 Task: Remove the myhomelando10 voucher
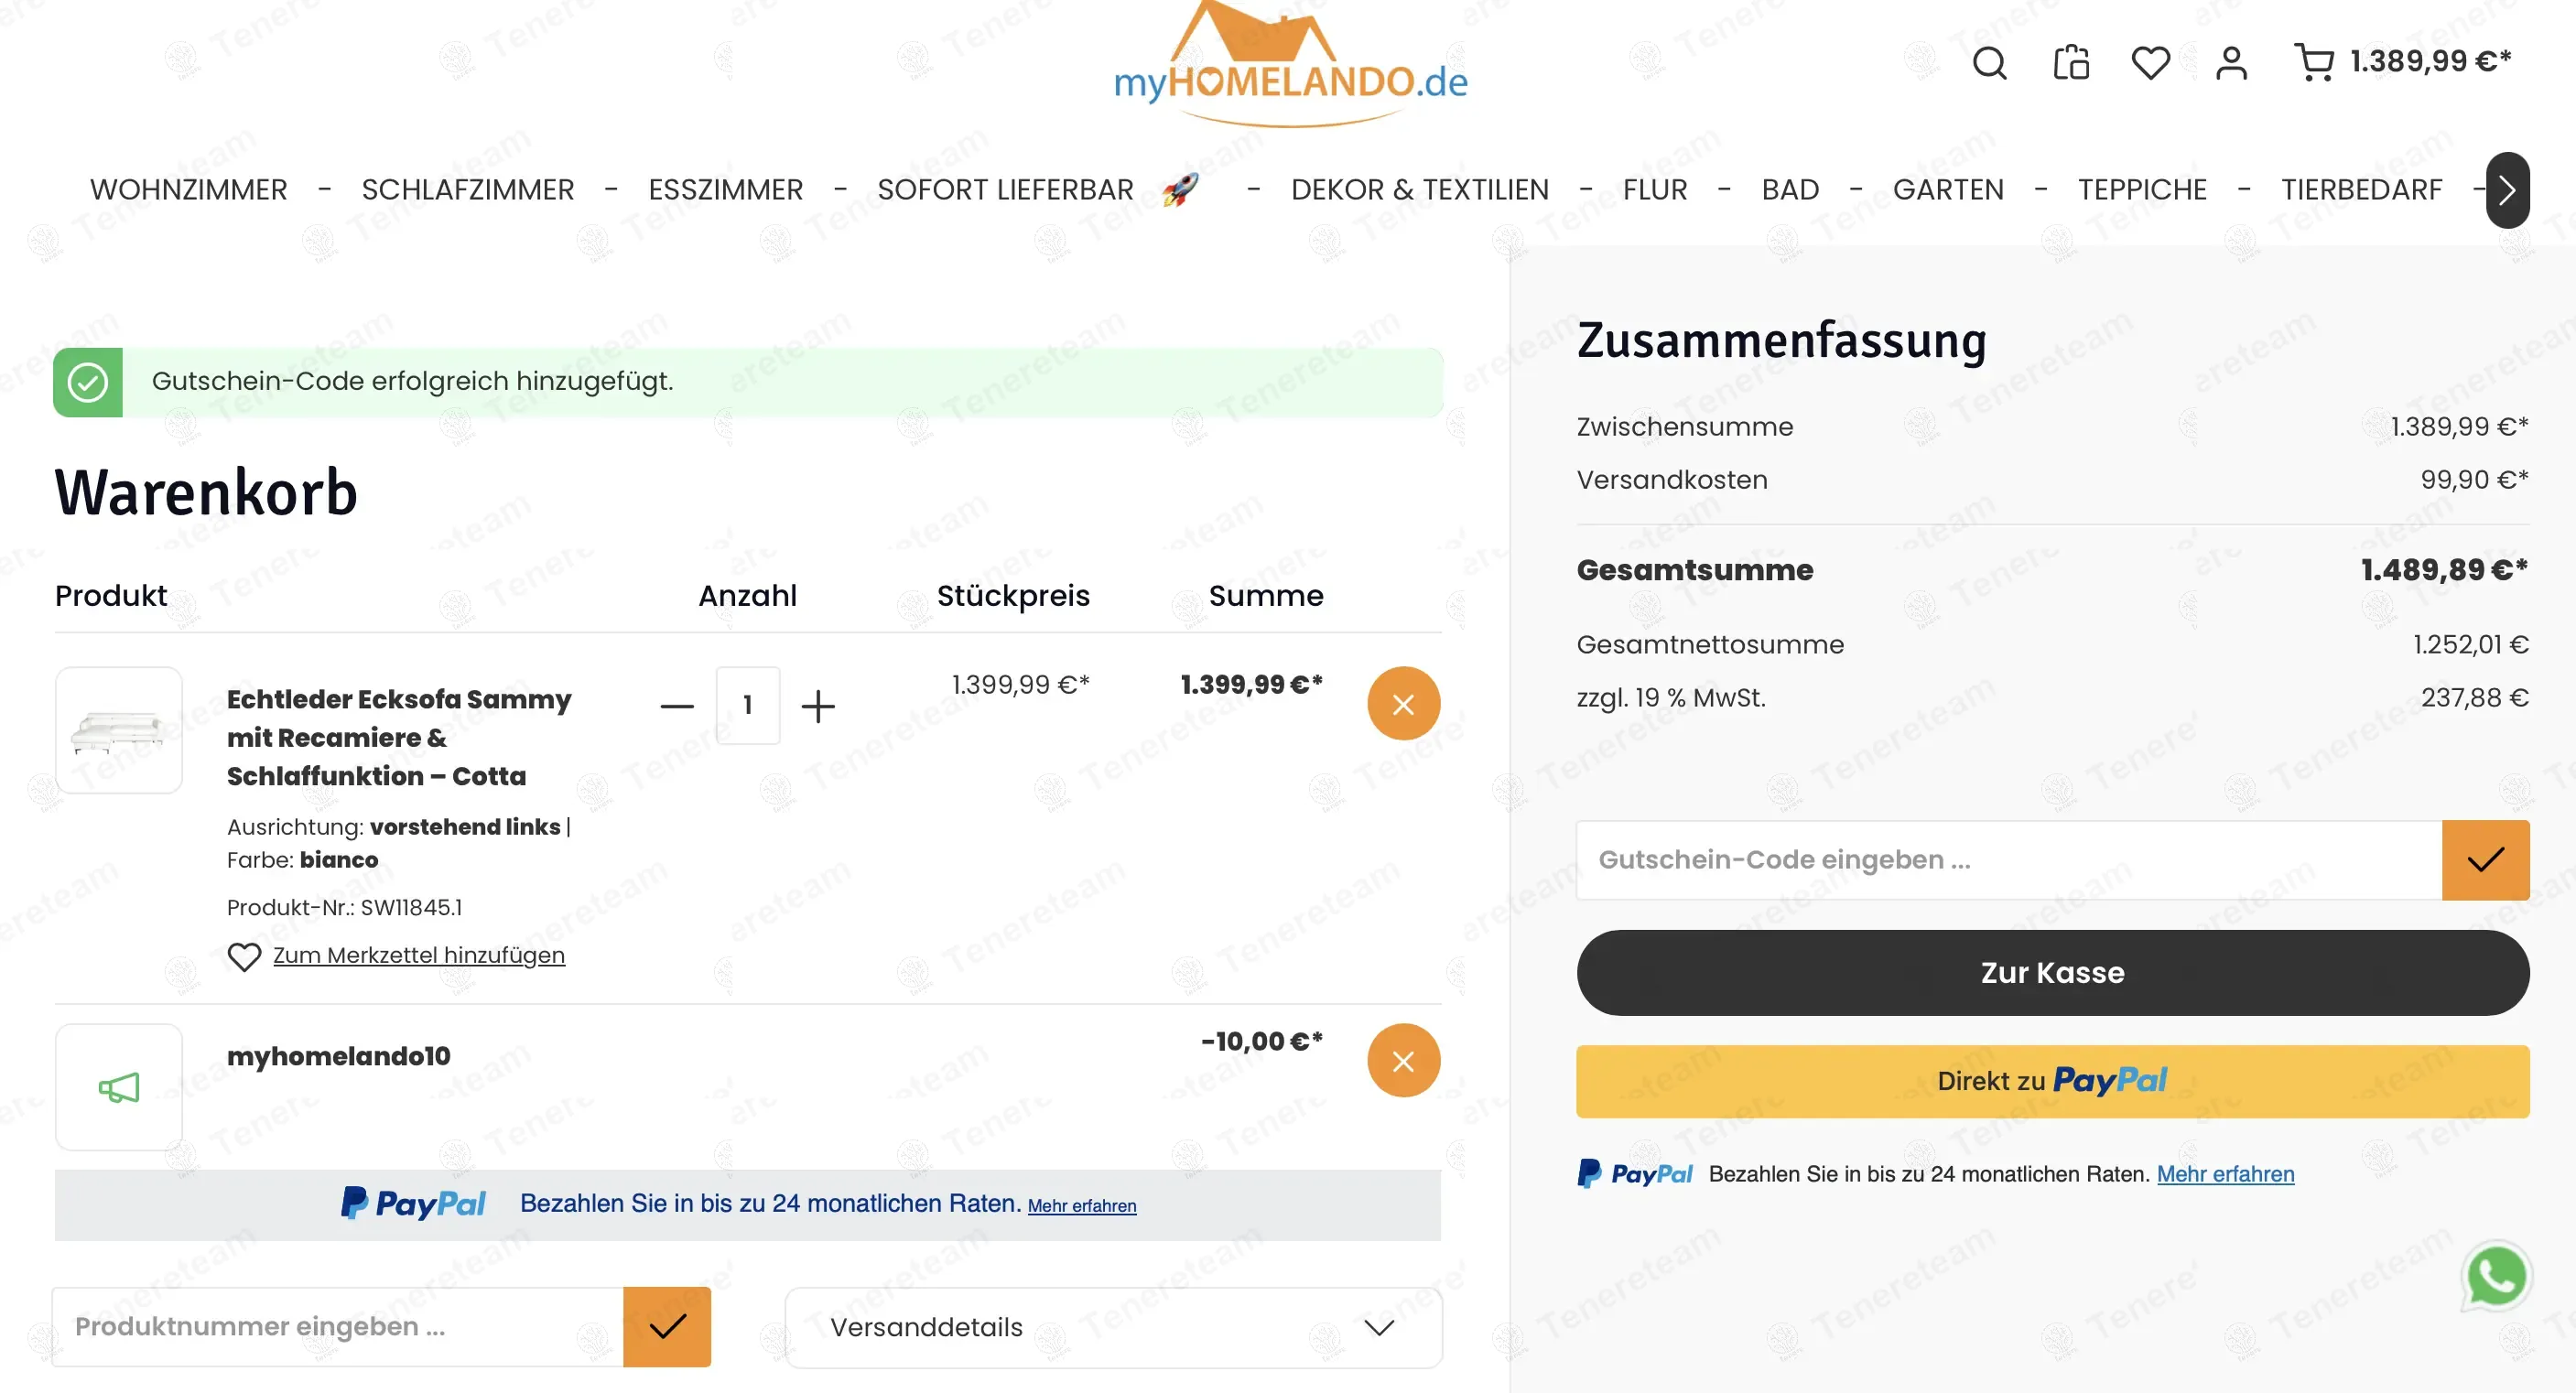[x=1403, y=1060]
